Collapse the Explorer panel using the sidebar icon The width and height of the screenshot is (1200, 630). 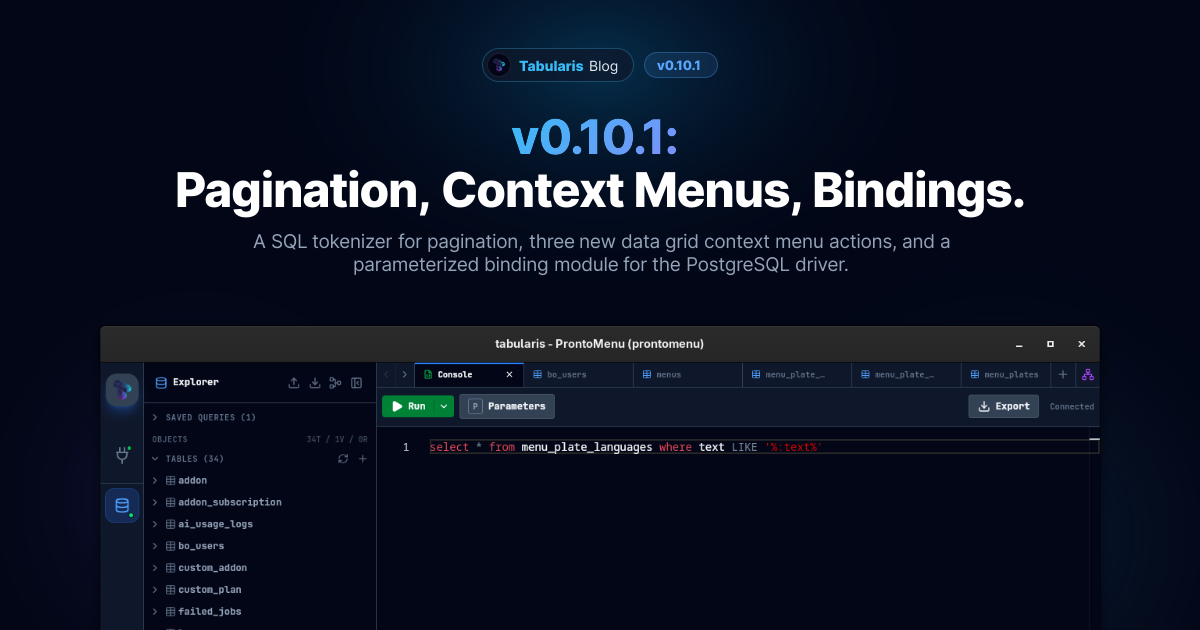[x=356, y=382]
